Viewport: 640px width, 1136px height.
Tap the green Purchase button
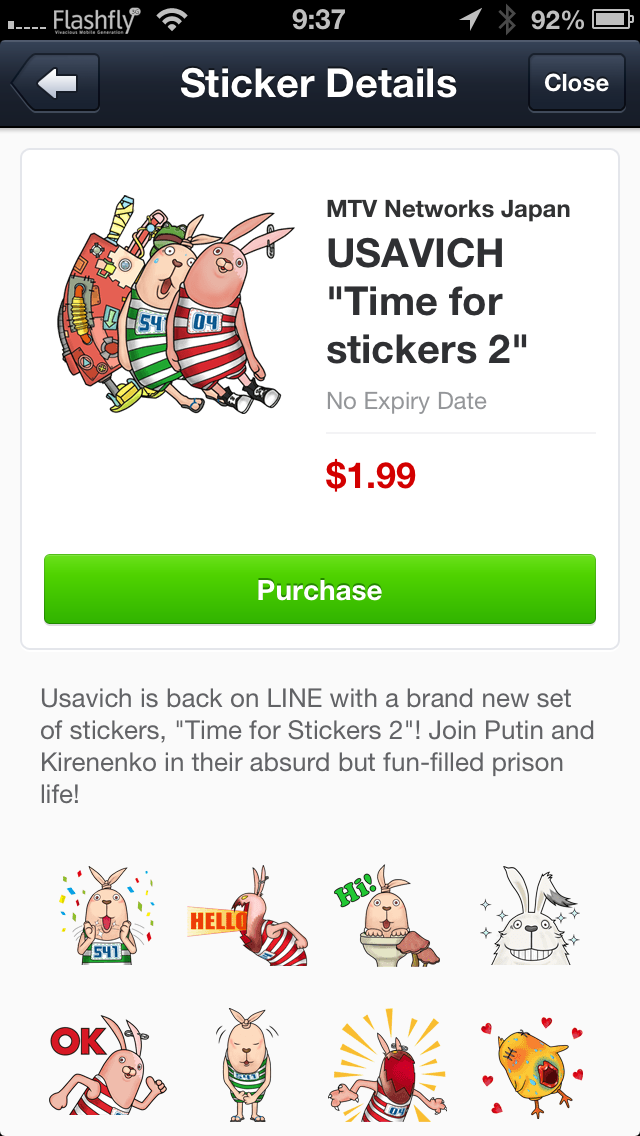[x=320, y=590]
